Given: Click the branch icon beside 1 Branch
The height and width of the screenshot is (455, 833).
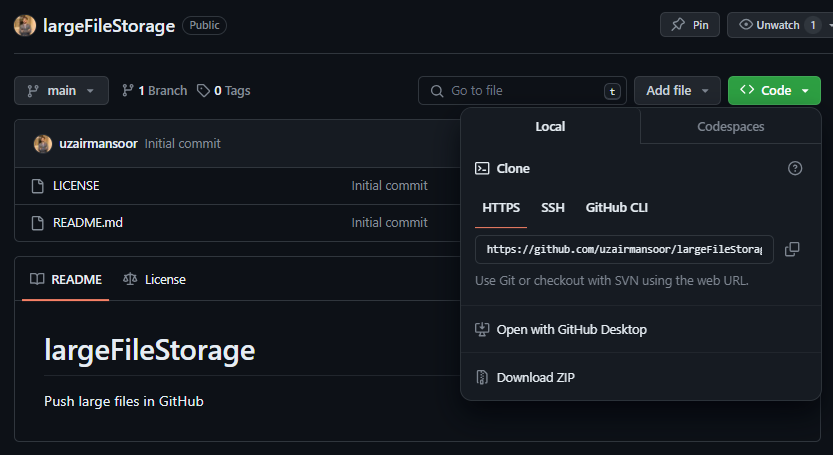Looking at the screenshot, I should (128, 91).
